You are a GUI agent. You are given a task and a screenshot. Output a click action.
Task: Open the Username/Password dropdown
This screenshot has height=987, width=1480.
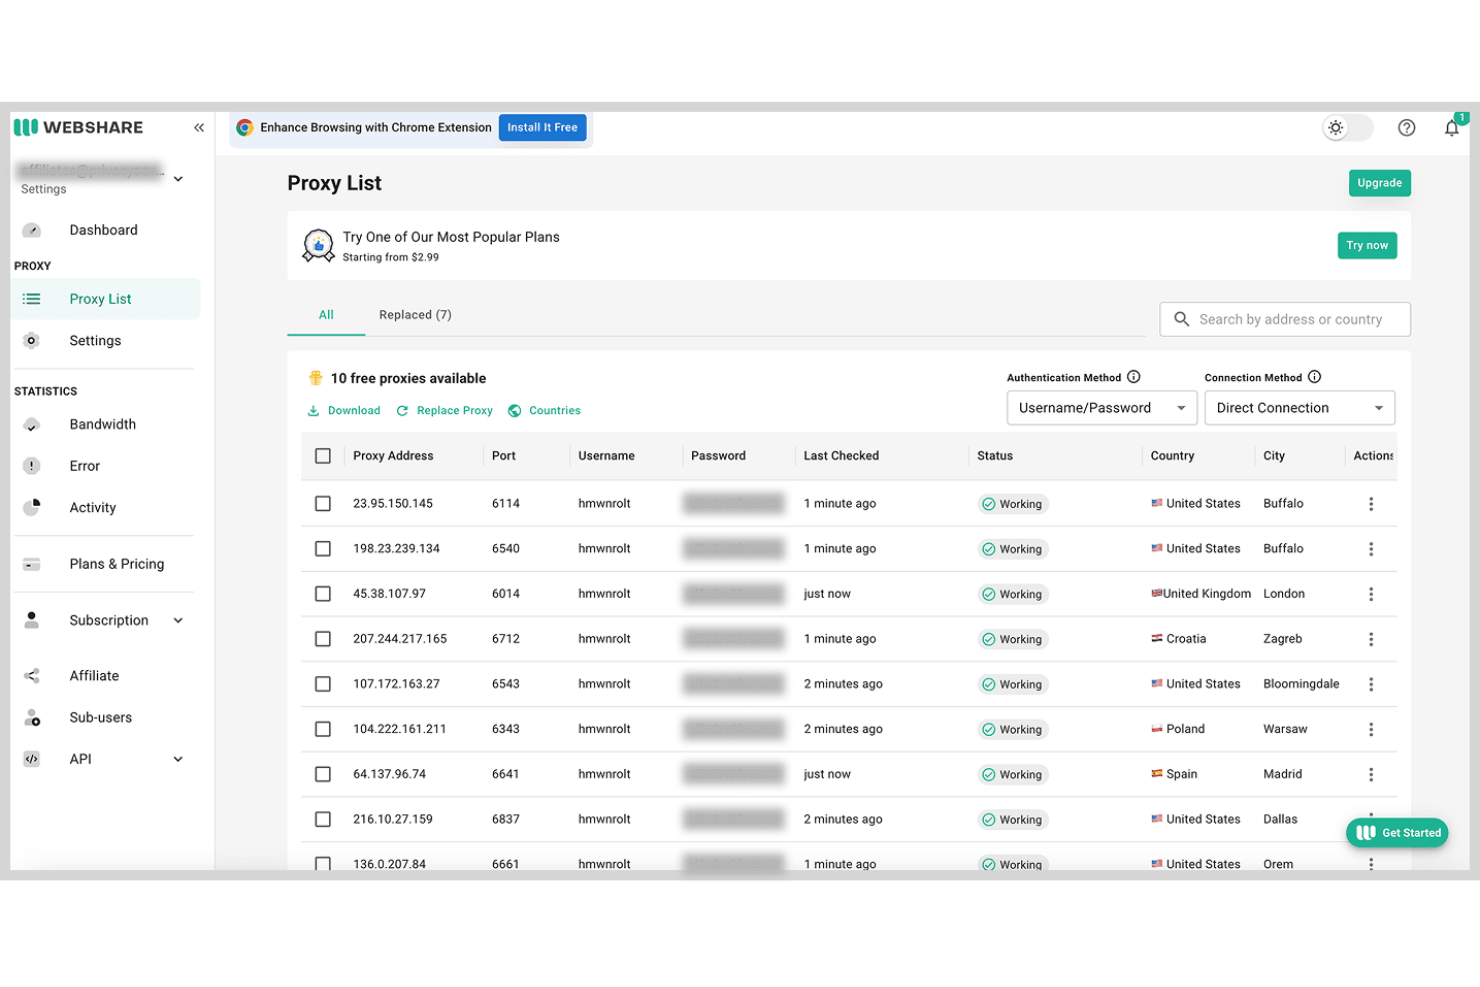pos(1102,408)
